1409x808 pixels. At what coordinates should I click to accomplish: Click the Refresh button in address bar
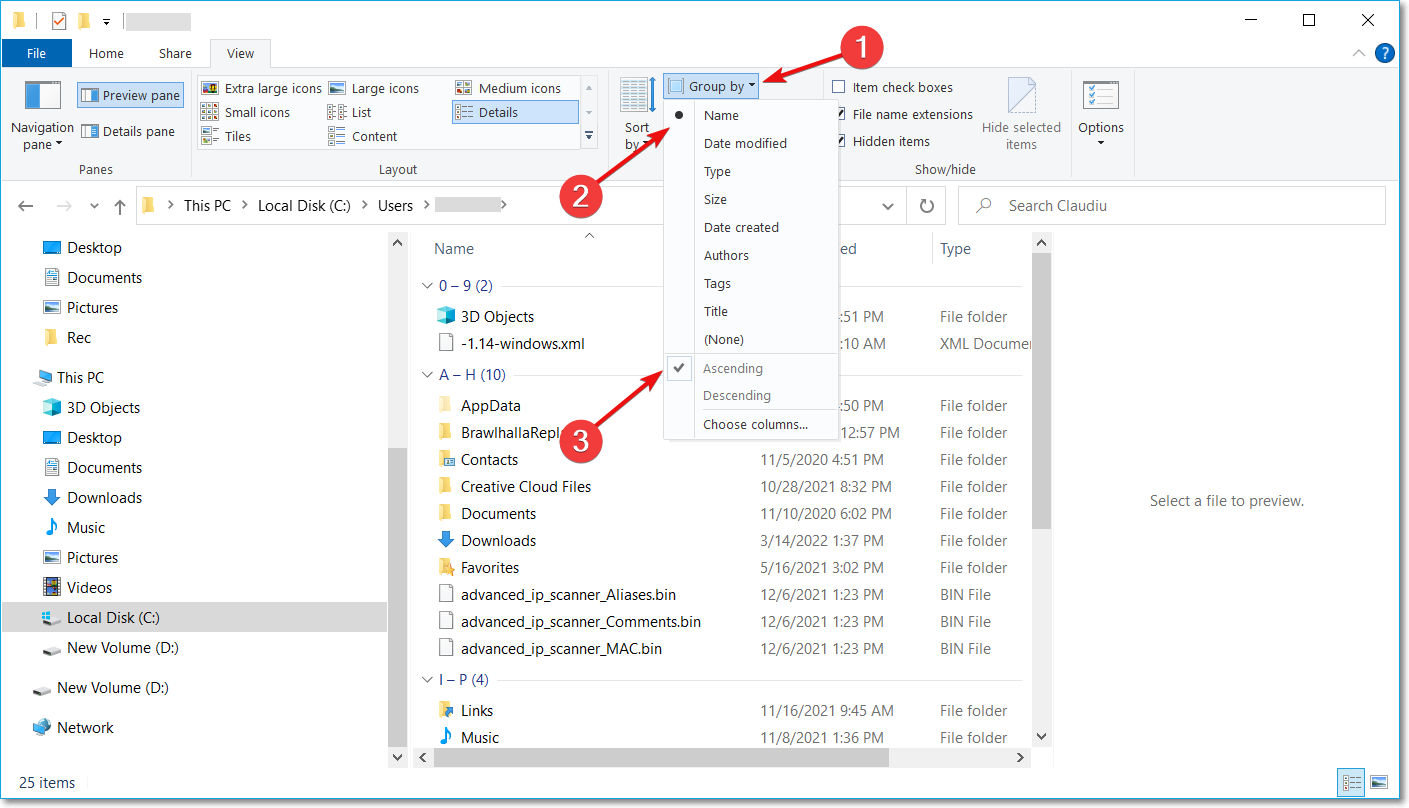point(926,206)
